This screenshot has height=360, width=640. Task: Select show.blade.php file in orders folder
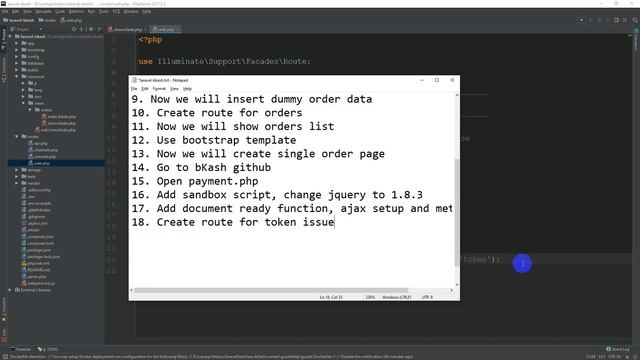58,123
